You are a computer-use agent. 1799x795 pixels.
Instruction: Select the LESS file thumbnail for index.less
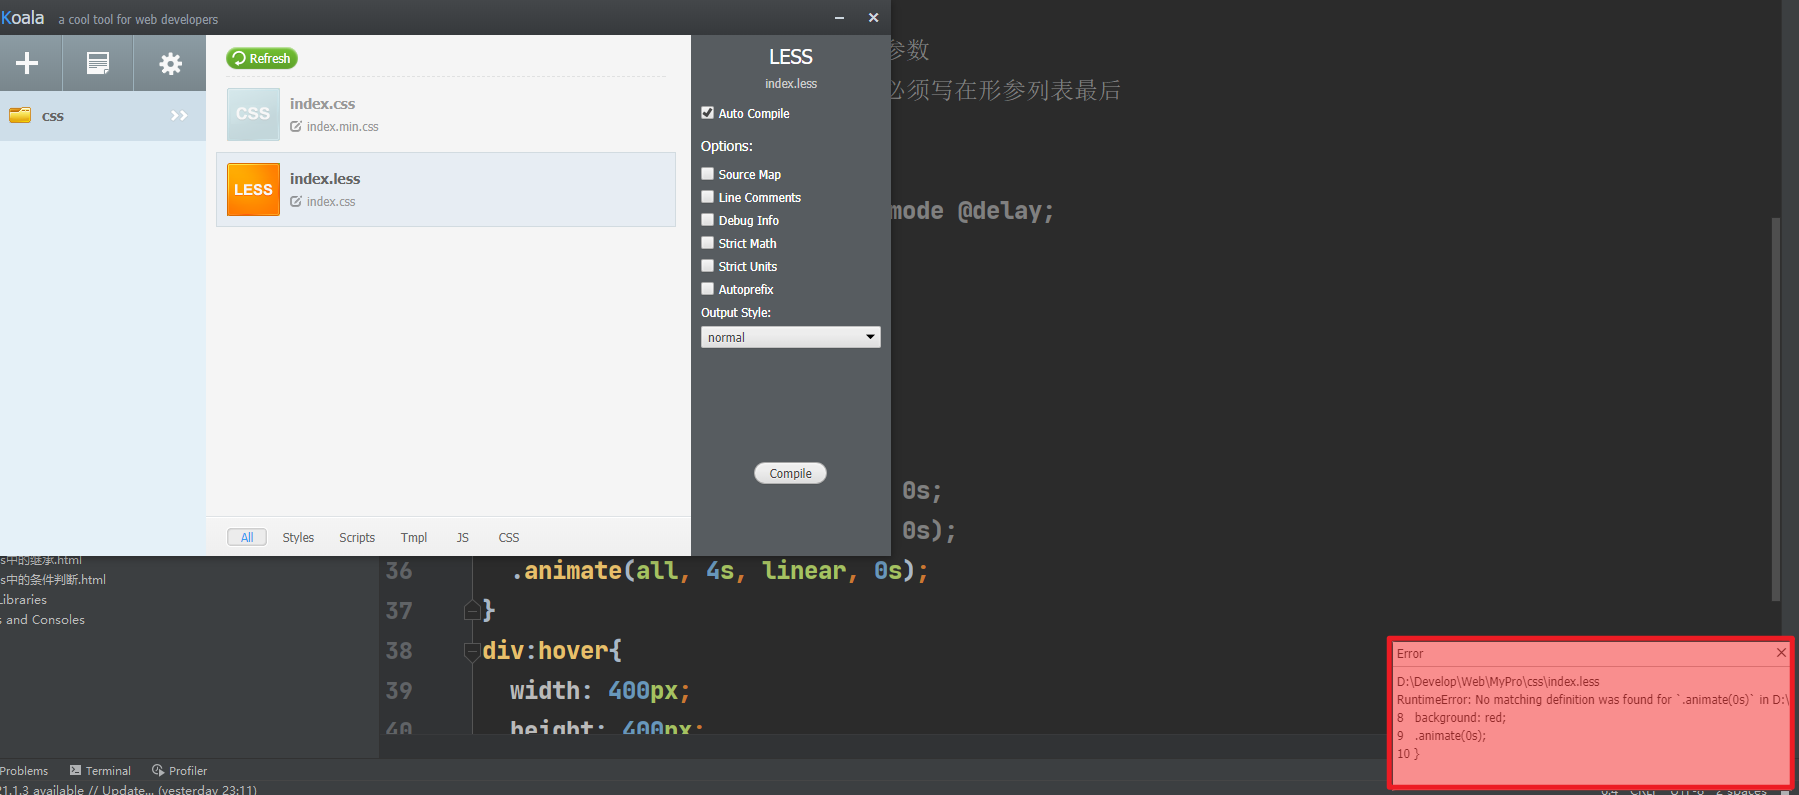coord(253,189)
